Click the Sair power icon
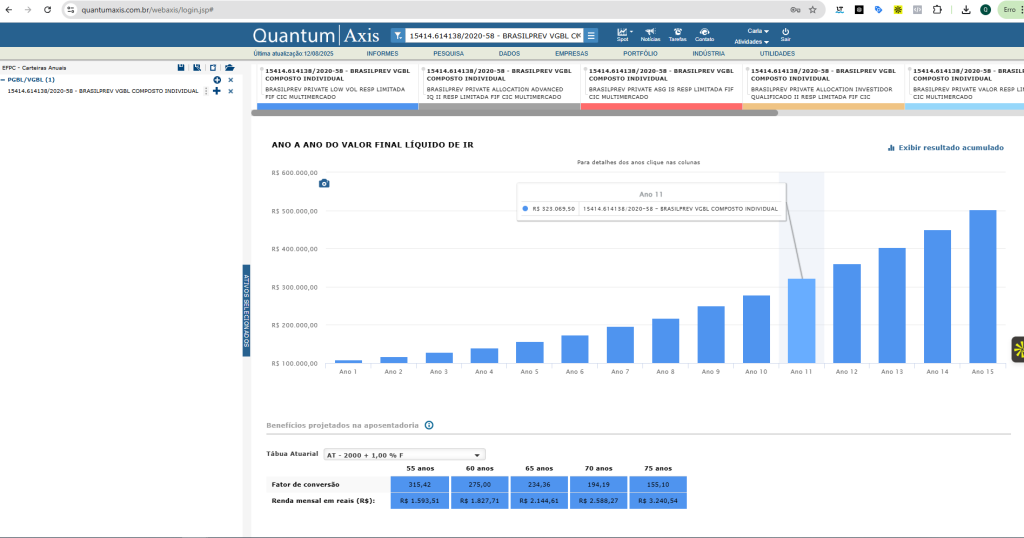Screen dimensions: 1024x538 click(x=785, y=33)
